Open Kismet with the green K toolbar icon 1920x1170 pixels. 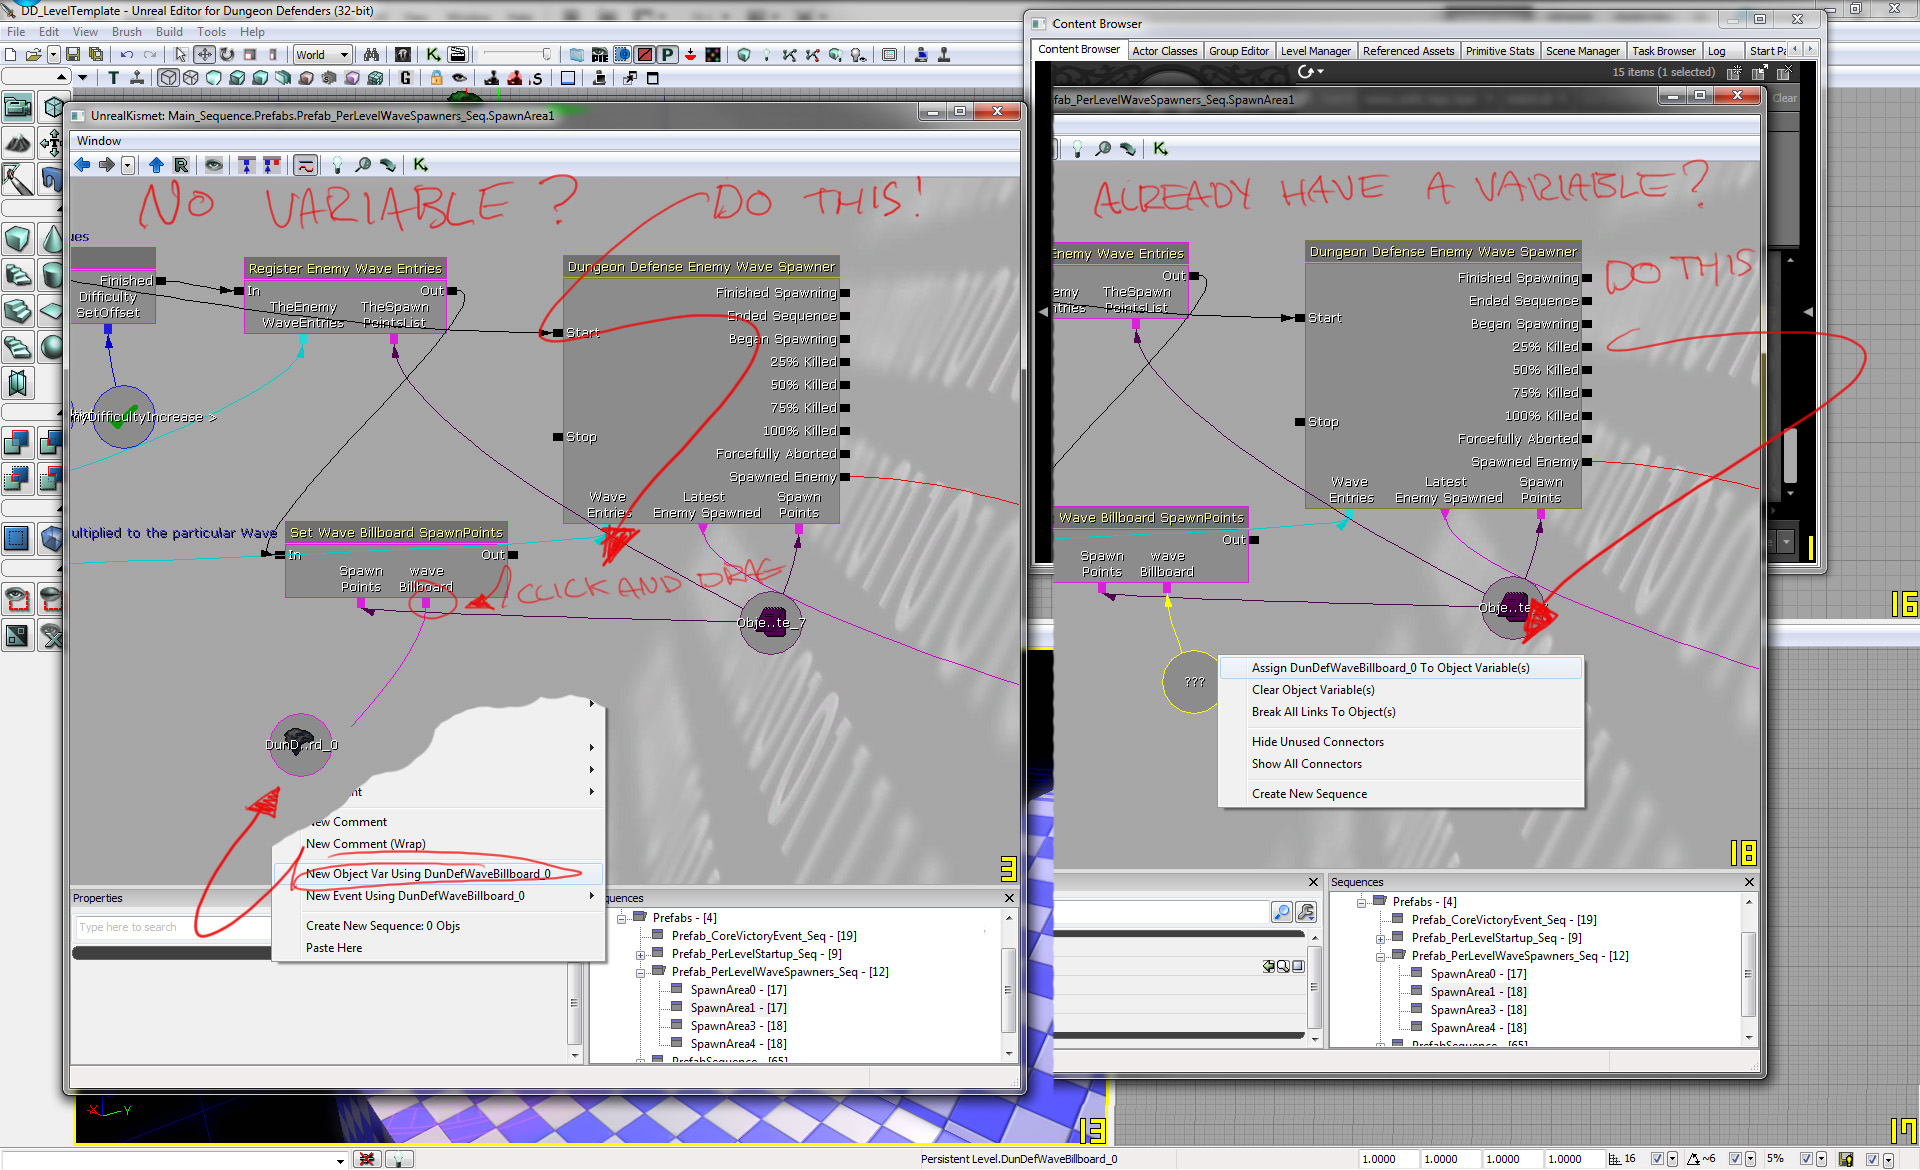(433, 54)
